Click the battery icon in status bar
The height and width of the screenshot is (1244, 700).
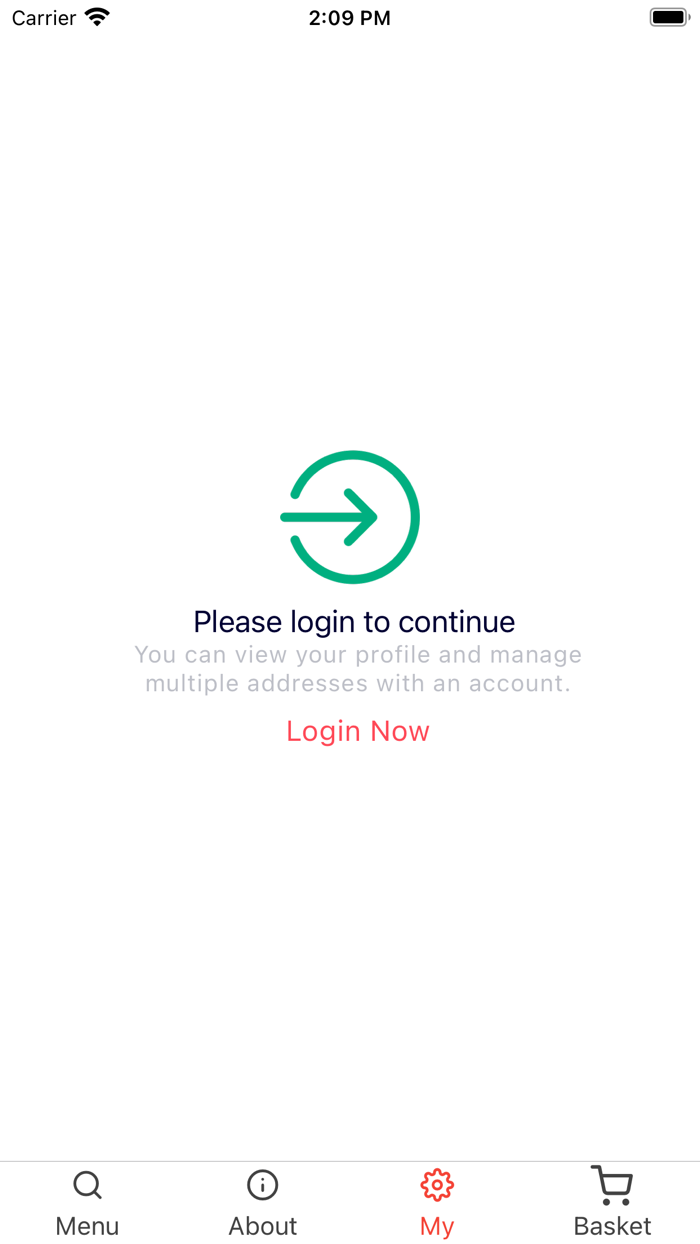(x=669, y=17)
